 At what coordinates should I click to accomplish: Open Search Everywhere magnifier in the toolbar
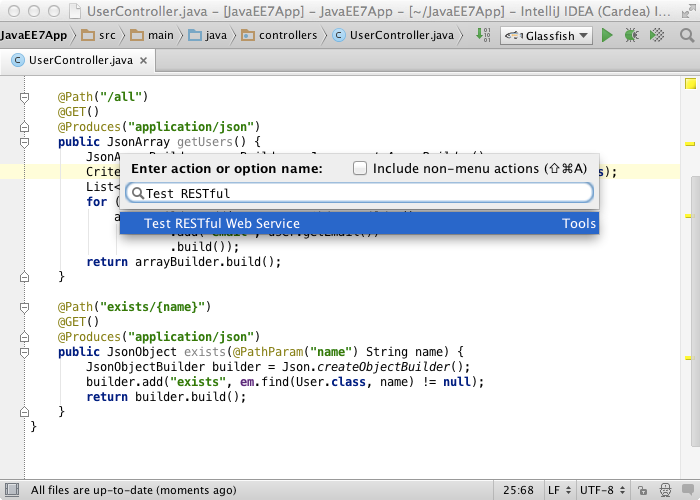(687, 35)
